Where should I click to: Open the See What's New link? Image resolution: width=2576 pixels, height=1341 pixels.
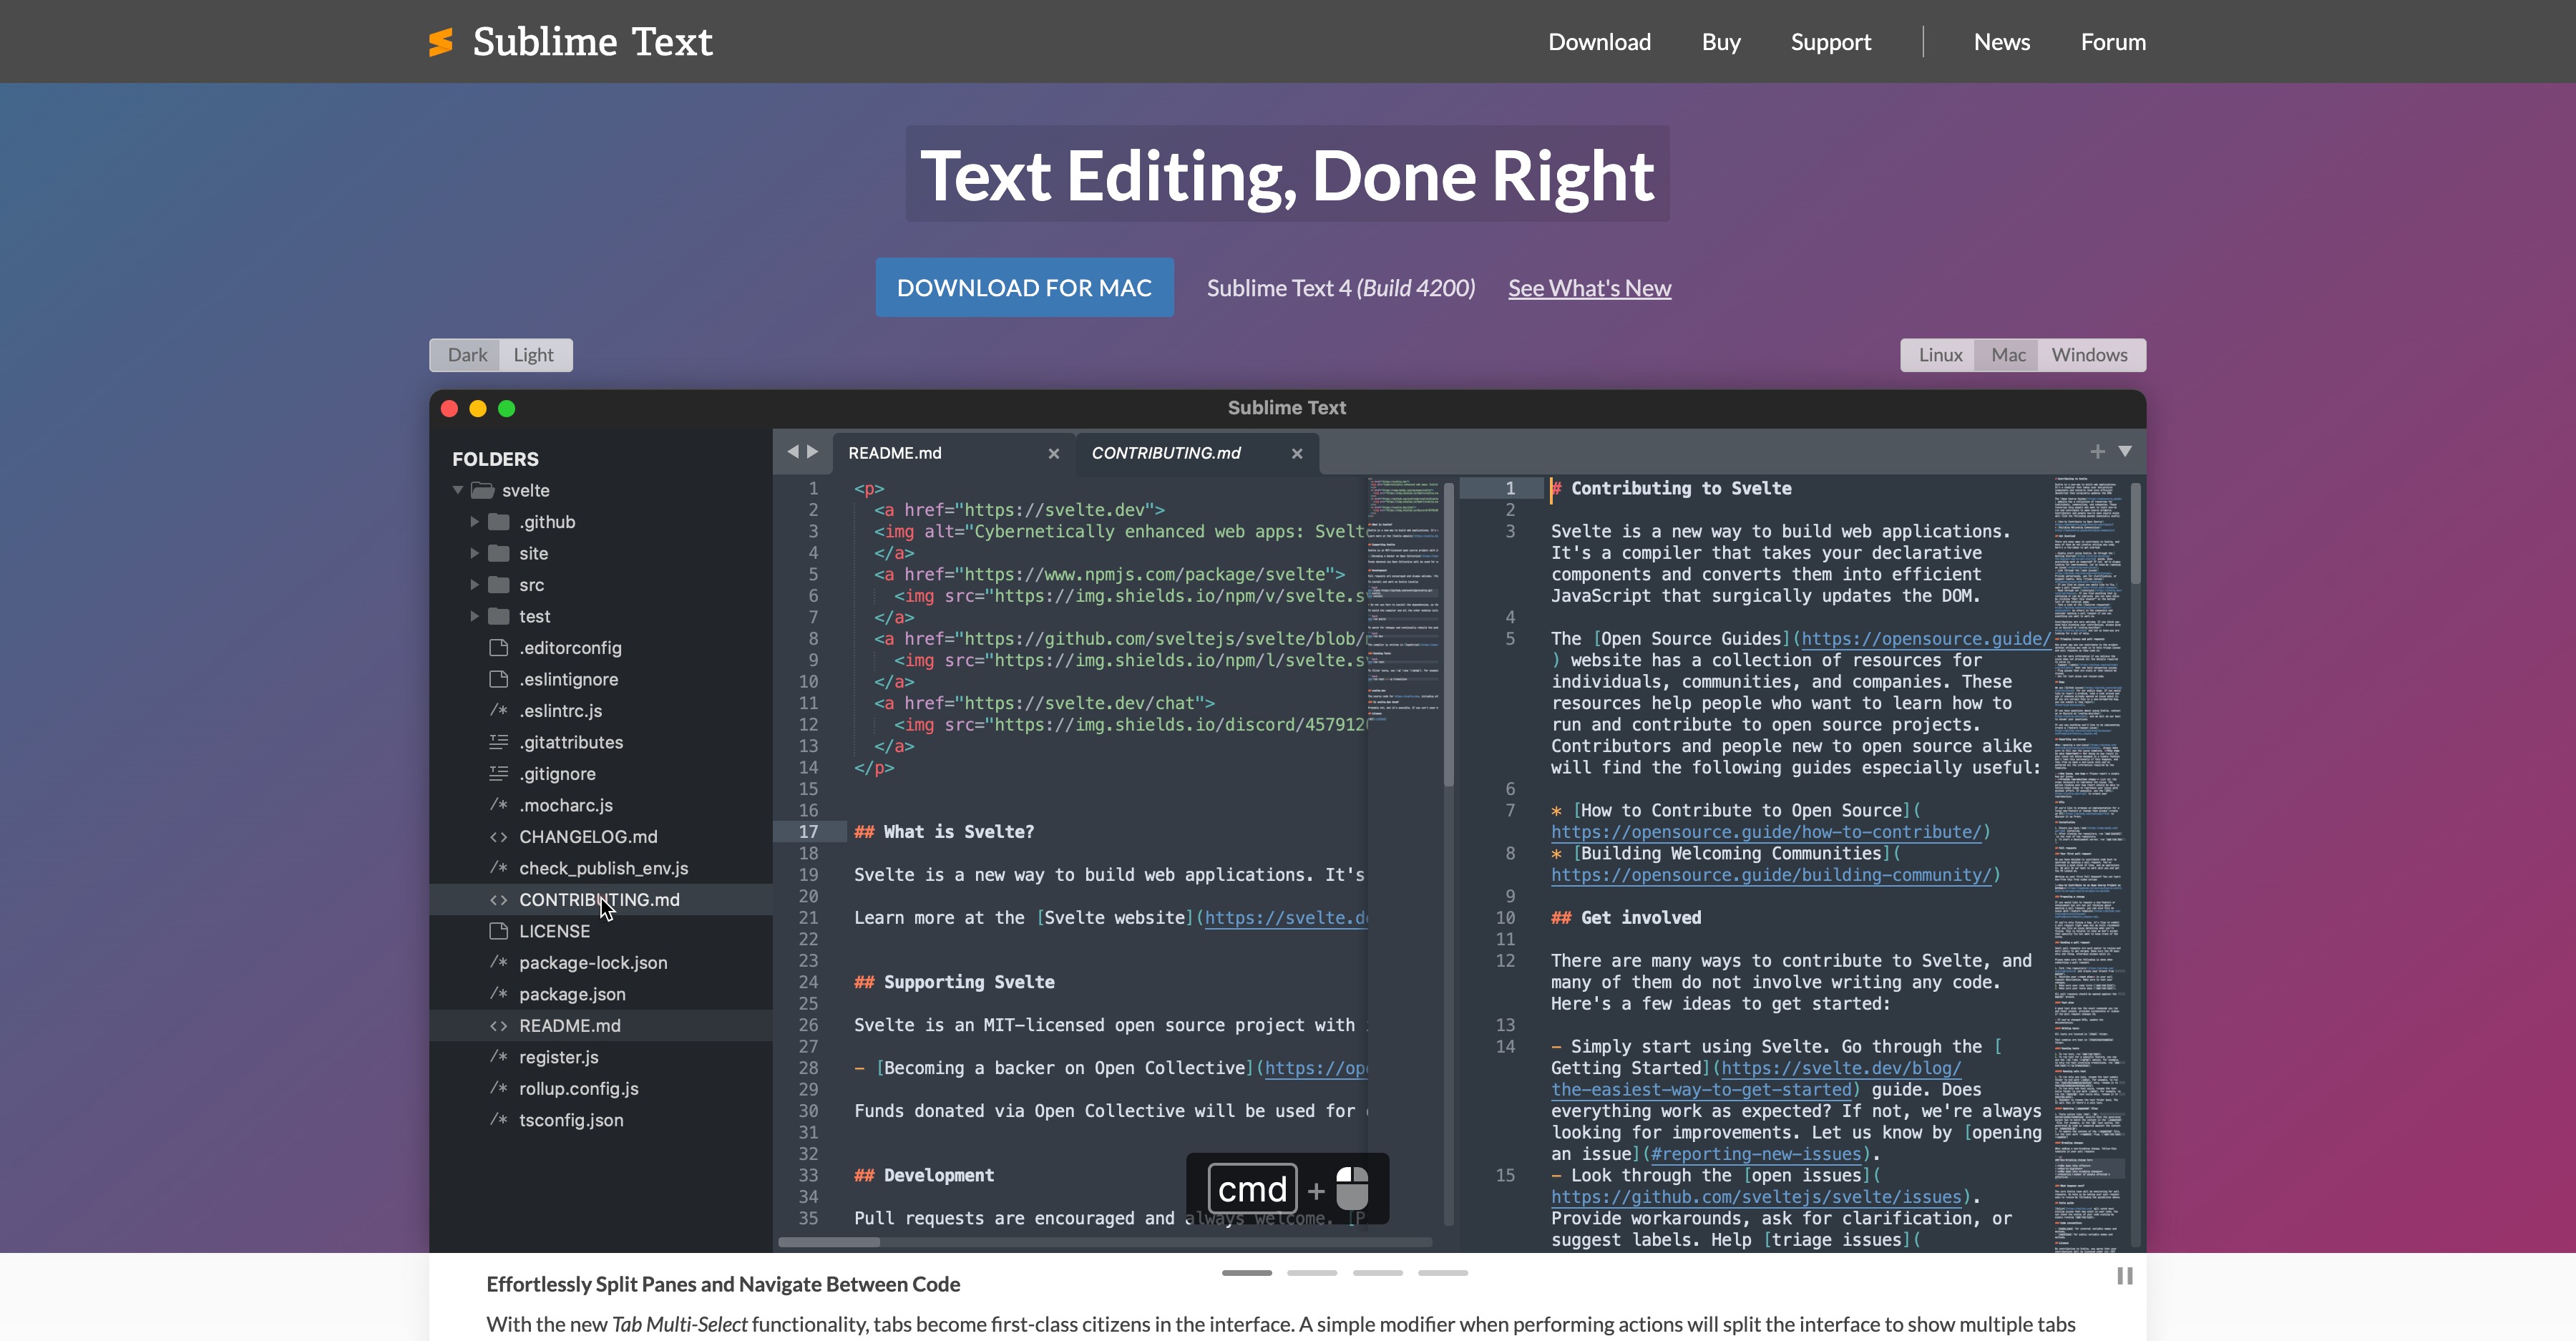[x=1589, y=288]
